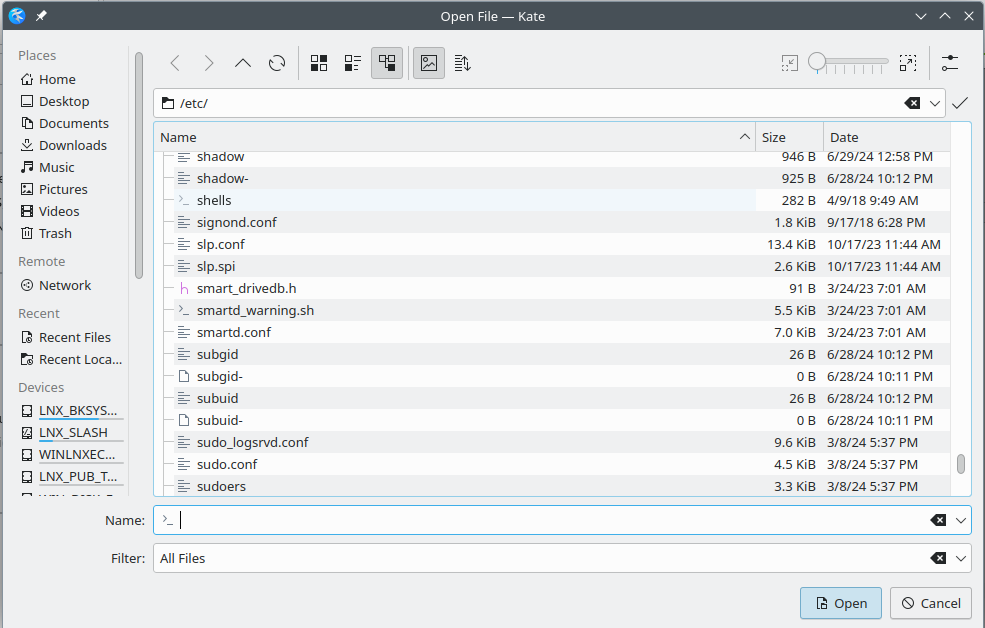985x628 pixels.
Task: Open the sorting options menu
Action: point(462,63)
